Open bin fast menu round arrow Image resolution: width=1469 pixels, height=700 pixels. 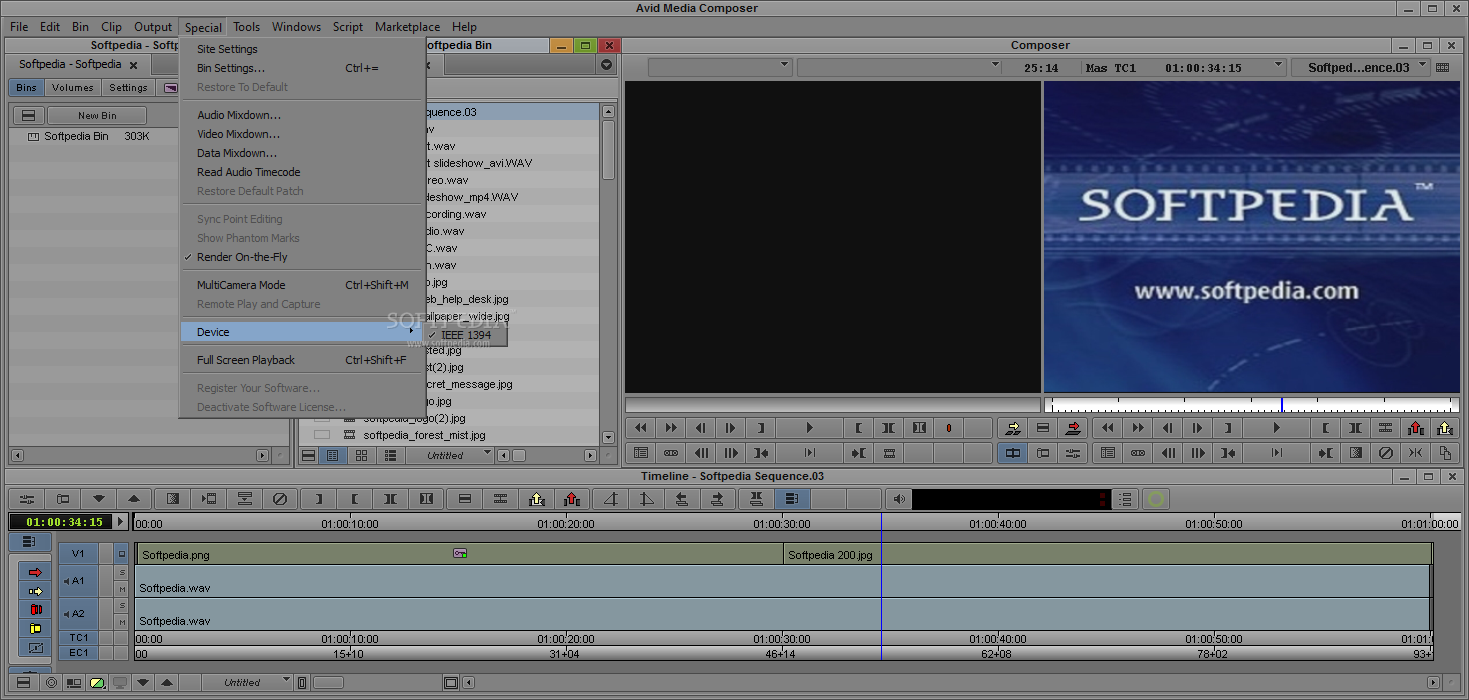[606, 65]
